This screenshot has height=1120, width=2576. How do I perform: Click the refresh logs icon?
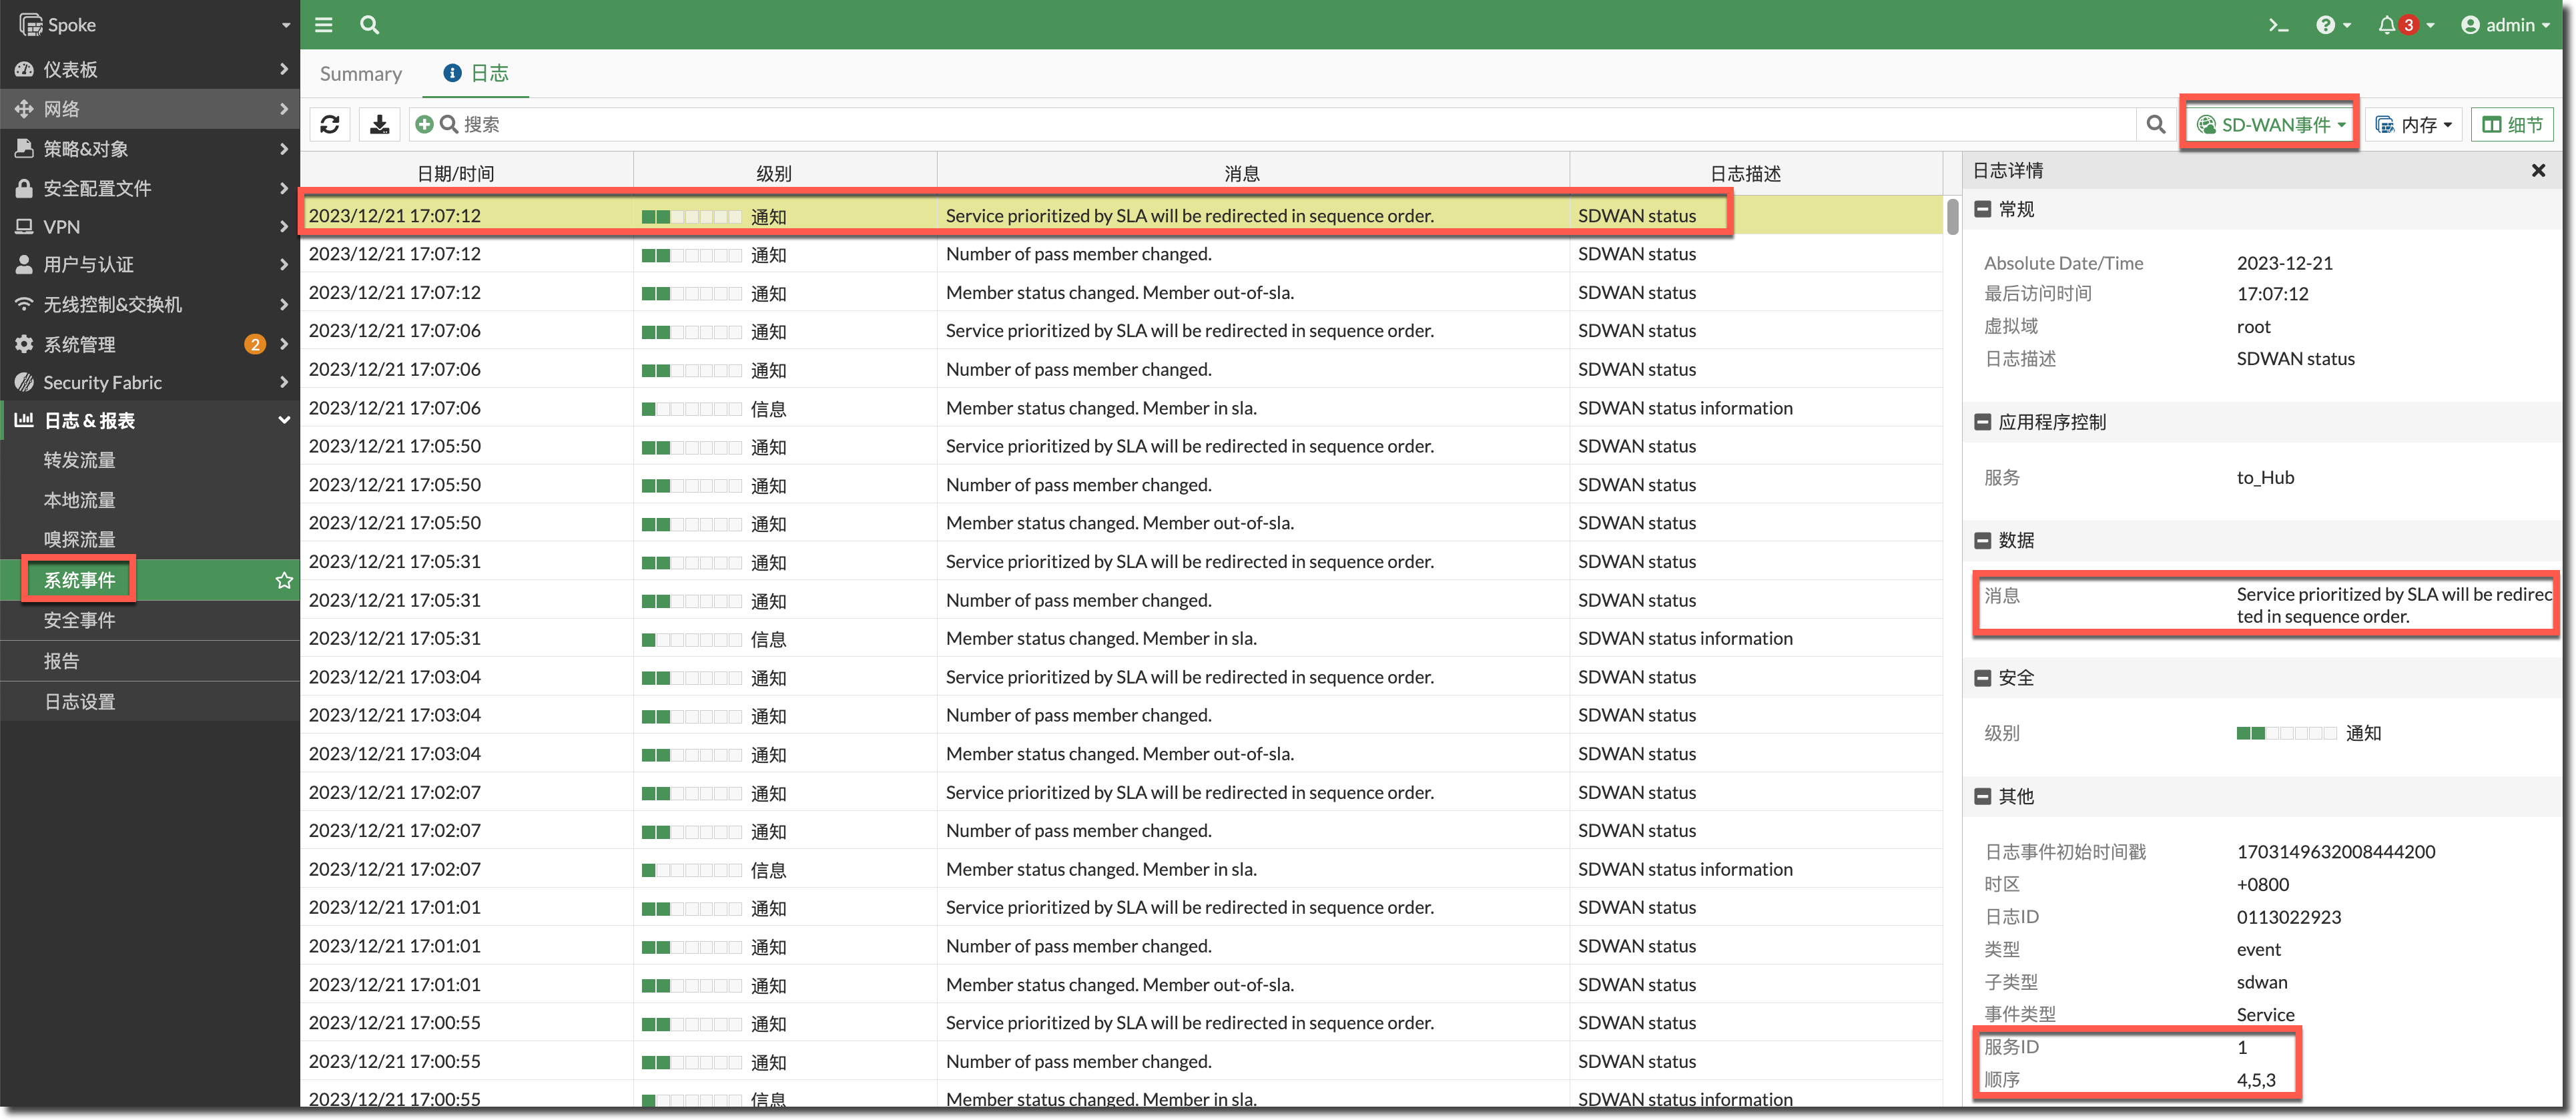[330, 124]
